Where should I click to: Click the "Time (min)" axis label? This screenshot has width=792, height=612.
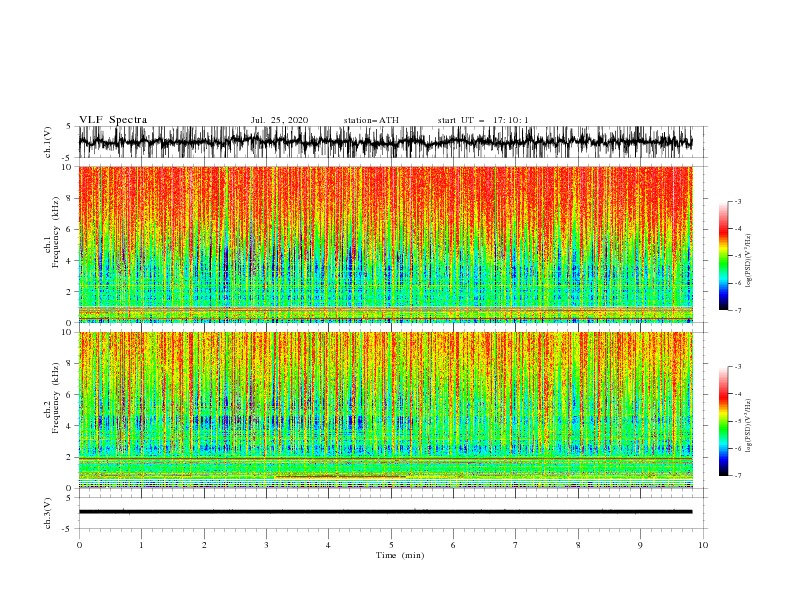[x=400, y=555]
